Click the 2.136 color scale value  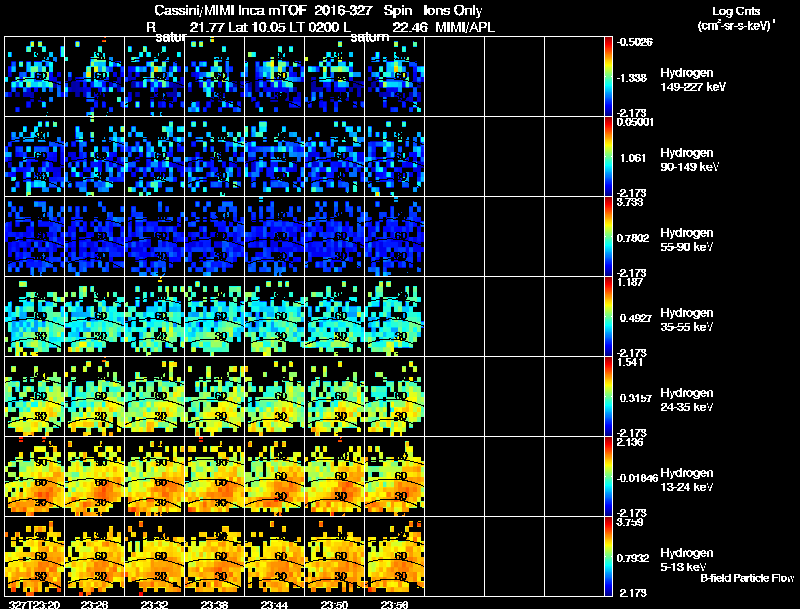[630, 442]
